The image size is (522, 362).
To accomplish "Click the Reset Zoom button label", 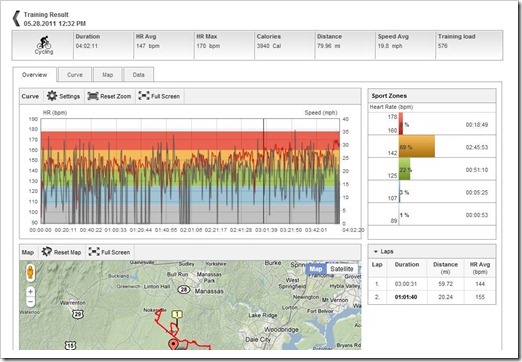I will 115,96.
